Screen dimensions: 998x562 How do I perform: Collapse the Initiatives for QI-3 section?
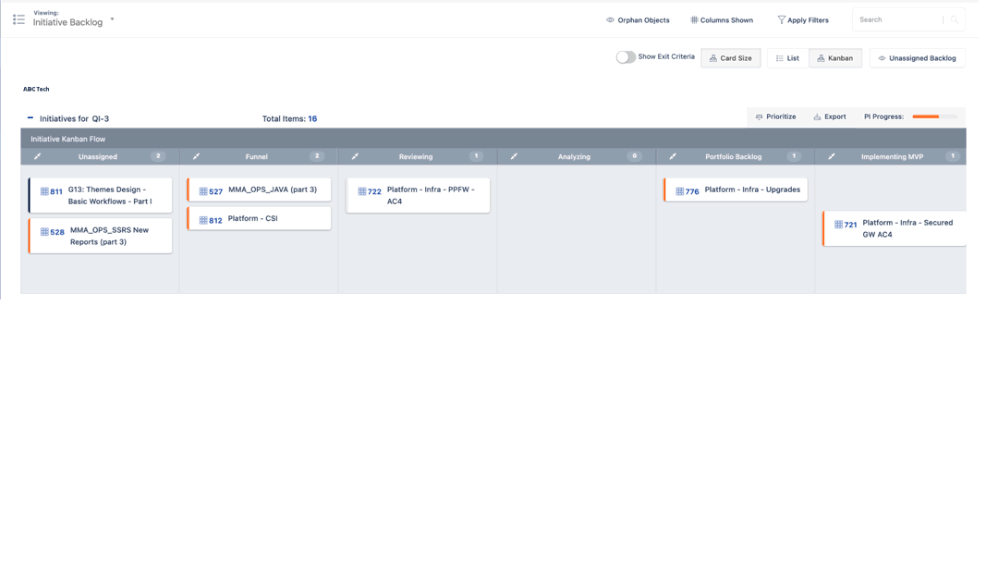(x=30, y=118)
